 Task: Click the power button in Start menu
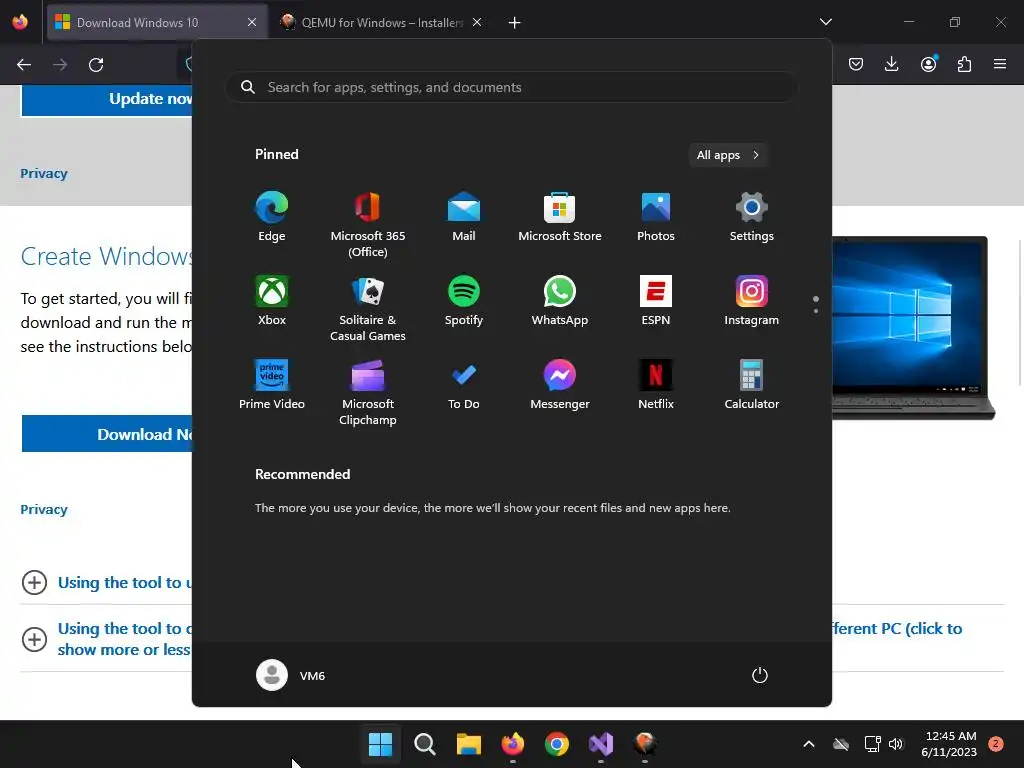point(760,675)
